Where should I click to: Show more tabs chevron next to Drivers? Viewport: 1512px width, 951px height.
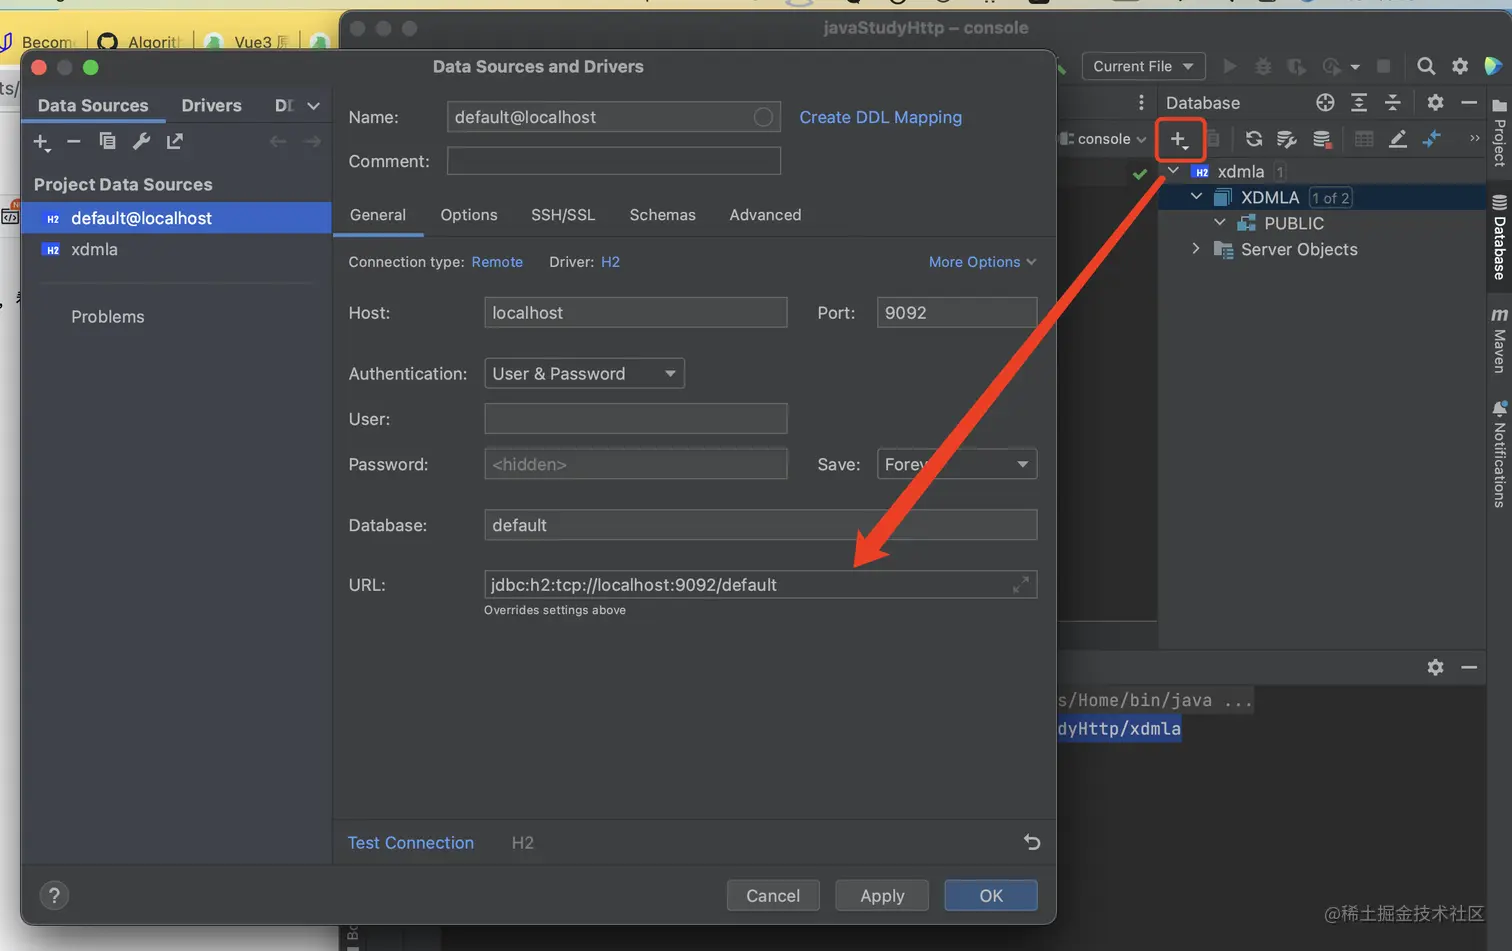pyautogui.click(x=314, y=106)
